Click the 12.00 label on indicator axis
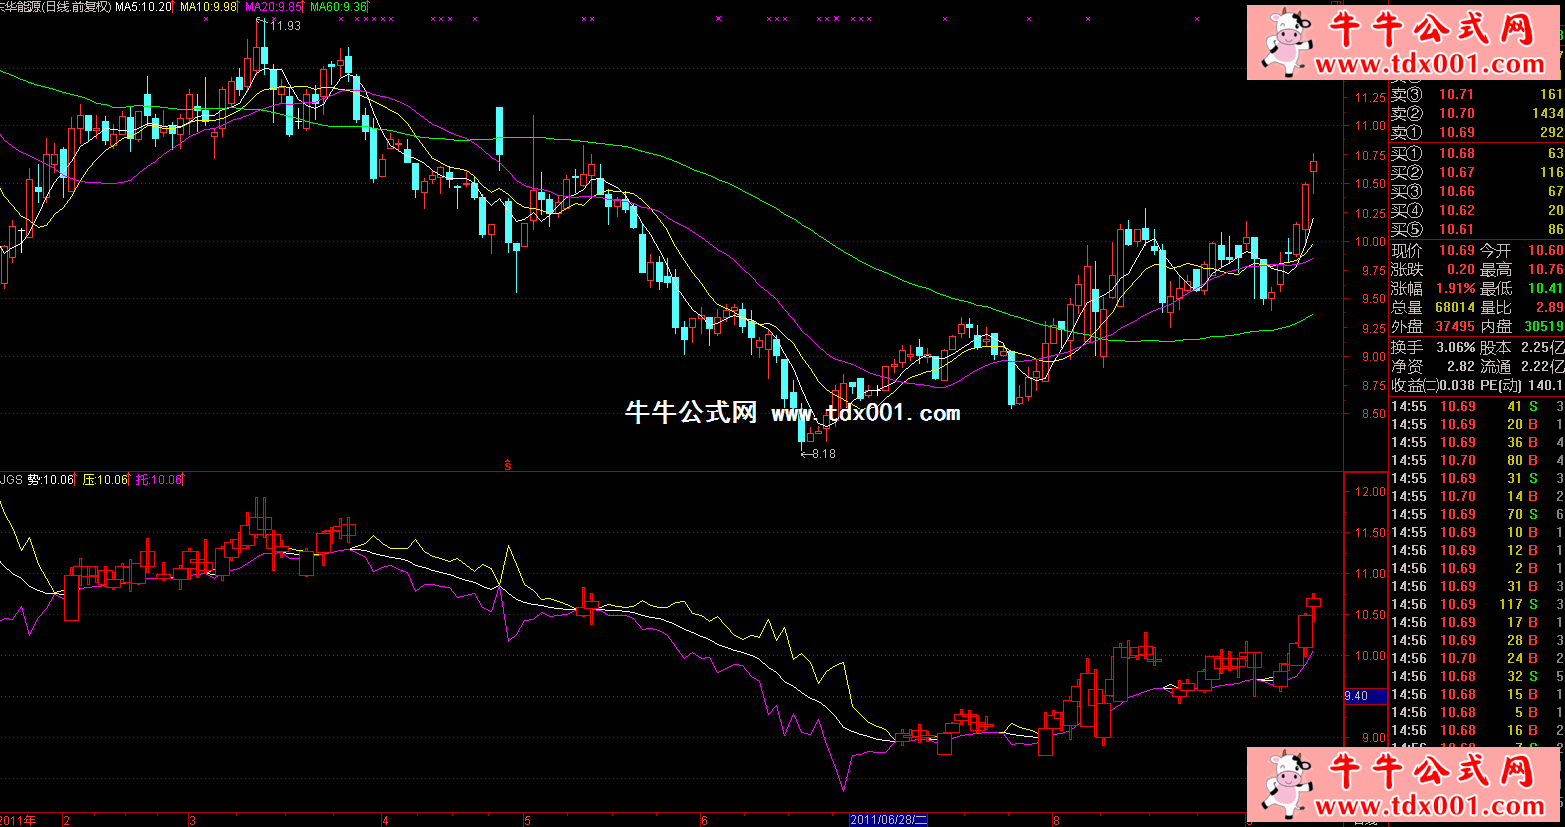 point(1370,492)
